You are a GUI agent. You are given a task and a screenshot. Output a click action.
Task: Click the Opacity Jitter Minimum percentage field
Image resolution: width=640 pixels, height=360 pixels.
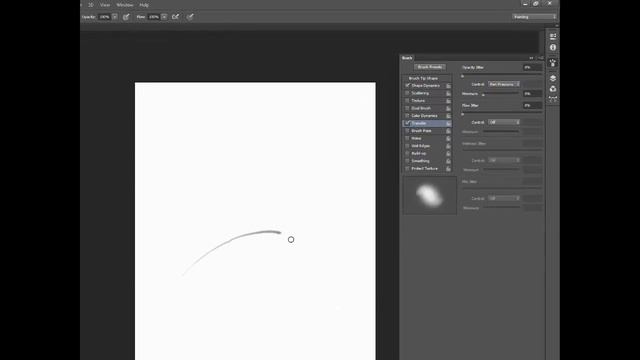tap(533, 94)
